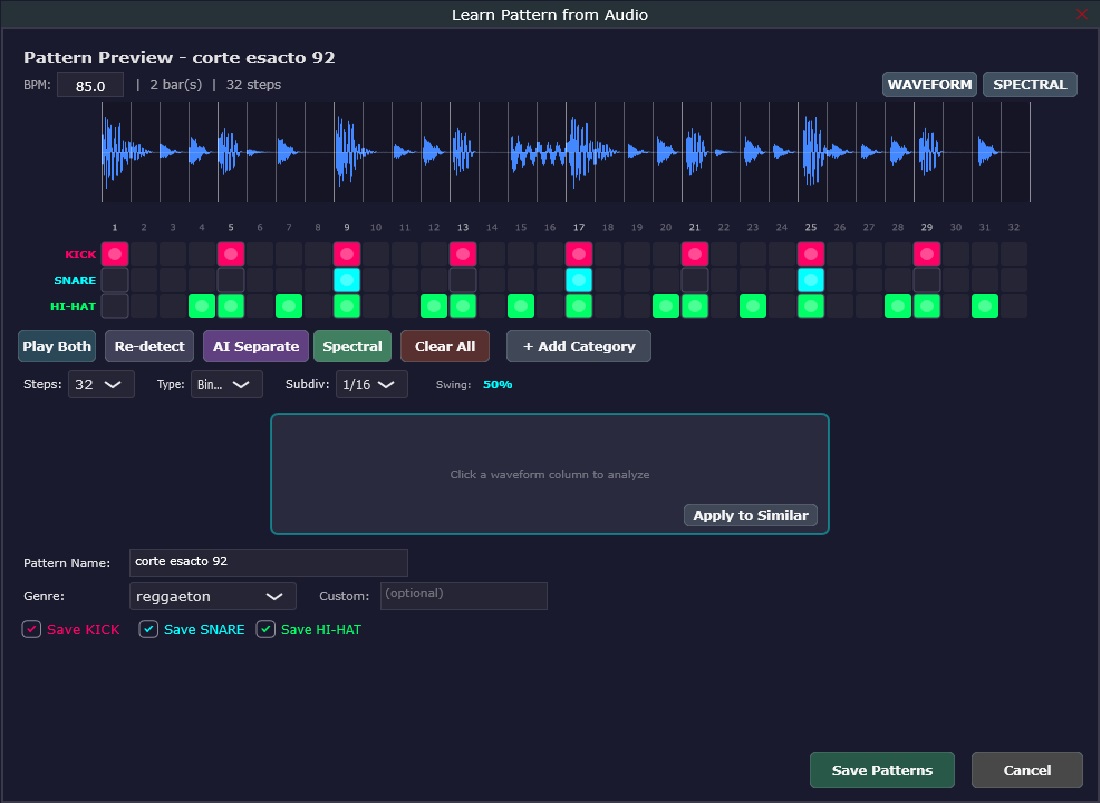Toggle the HI-HAT step 31 cell
This screenshot has height=803, width=1100.
click(x=985, y=306)
